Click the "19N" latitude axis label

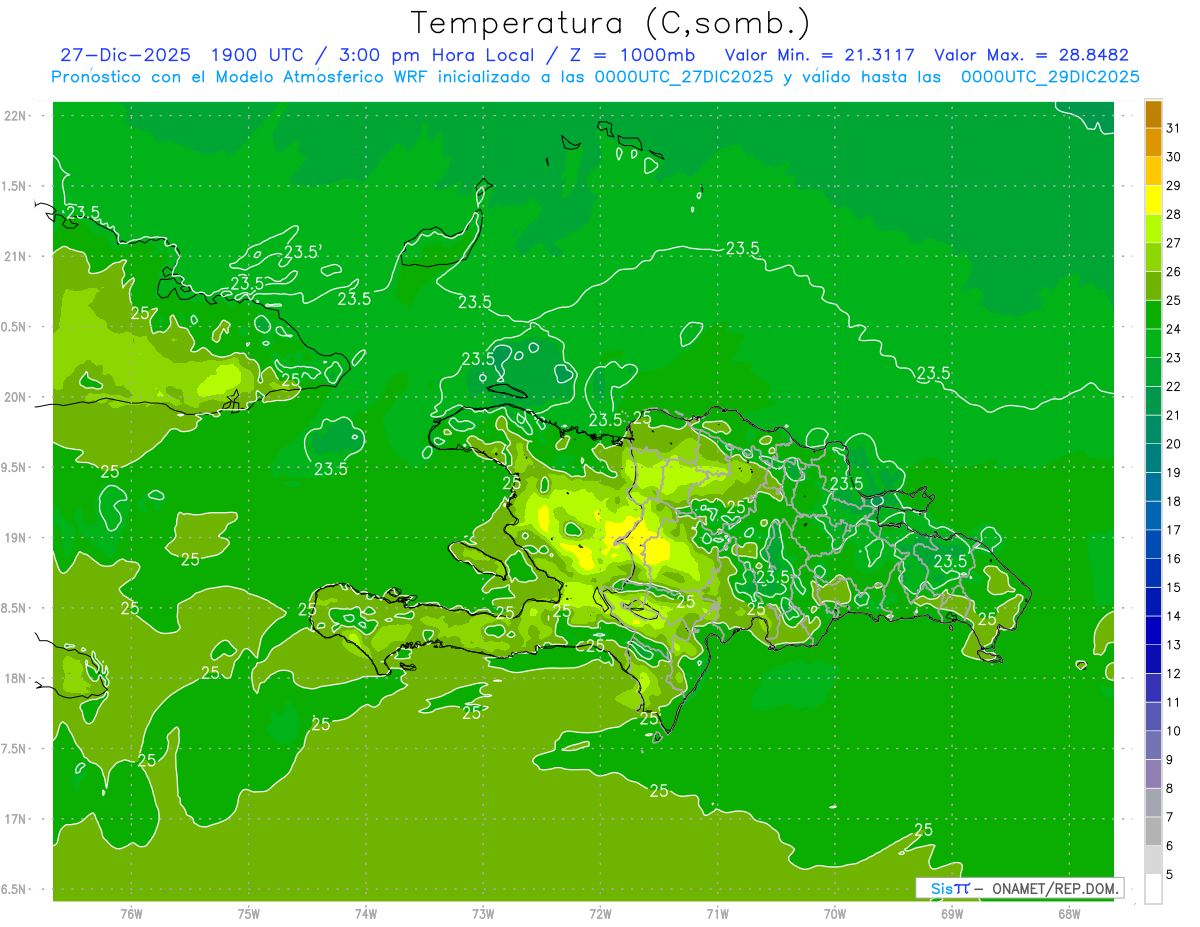coord(15,538)
